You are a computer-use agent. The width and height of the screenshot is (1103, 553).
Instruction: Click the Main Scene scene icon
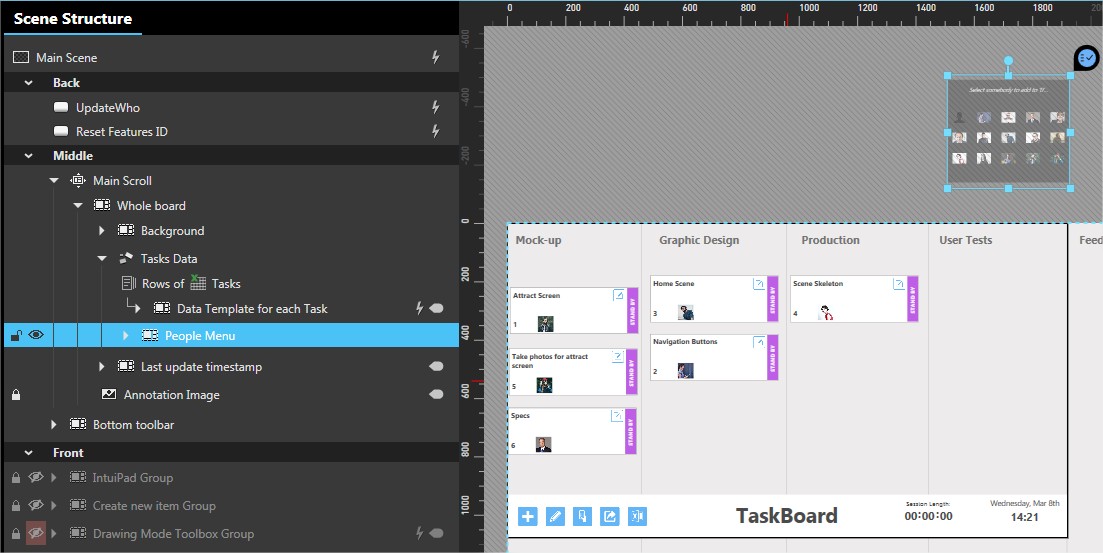[x=21, y=57]
